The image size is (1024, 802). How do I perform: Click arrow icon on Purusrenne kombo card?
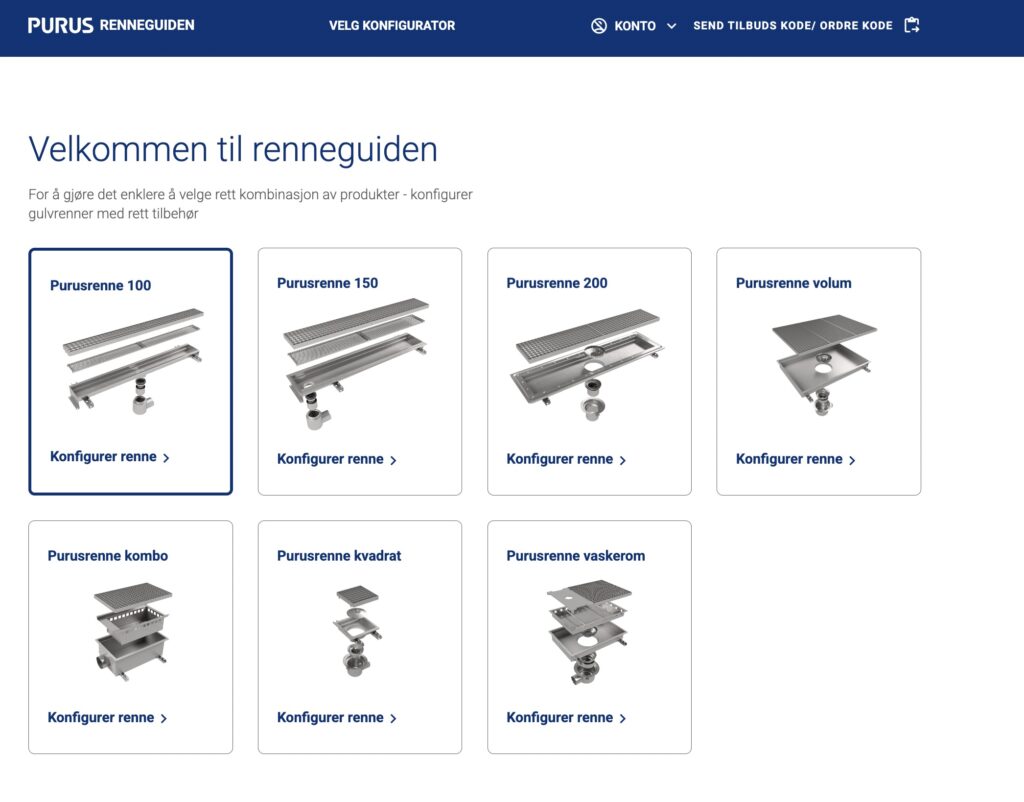pos(164,719)
